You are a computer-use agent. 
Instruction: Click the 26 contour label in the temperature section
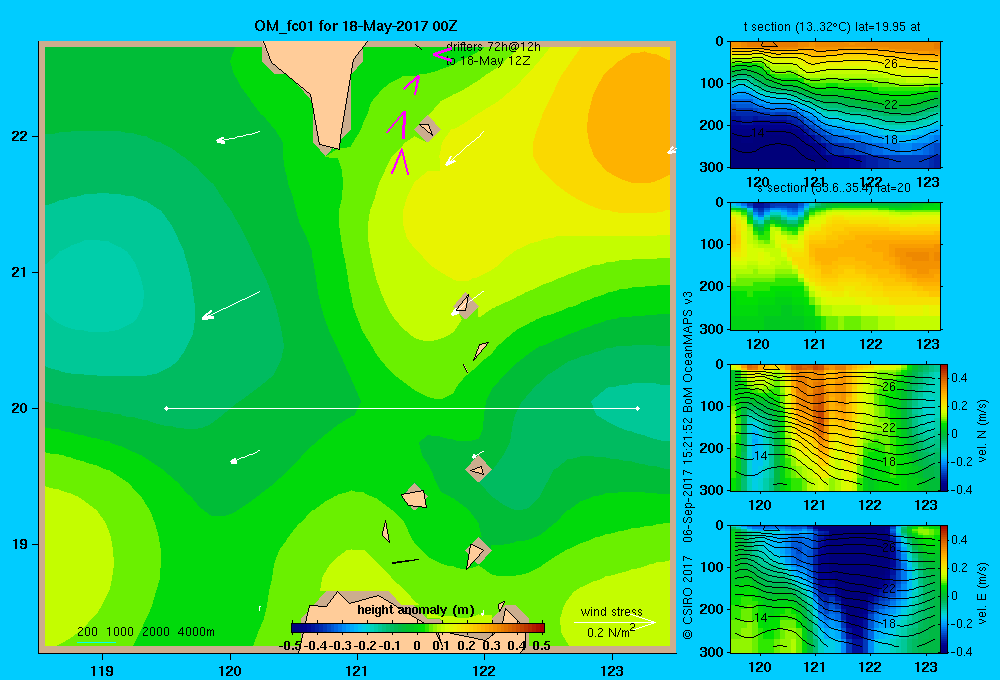(890, 63)
